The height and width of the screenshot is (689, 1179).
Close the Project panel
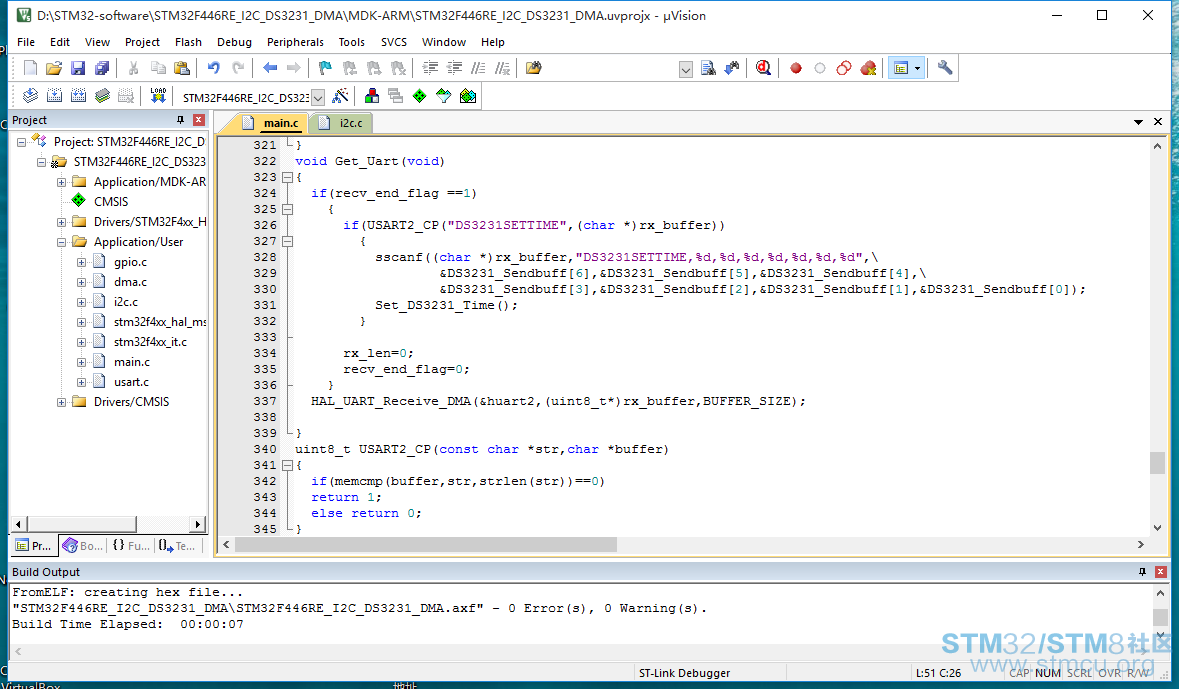click(x=199, y=120)
